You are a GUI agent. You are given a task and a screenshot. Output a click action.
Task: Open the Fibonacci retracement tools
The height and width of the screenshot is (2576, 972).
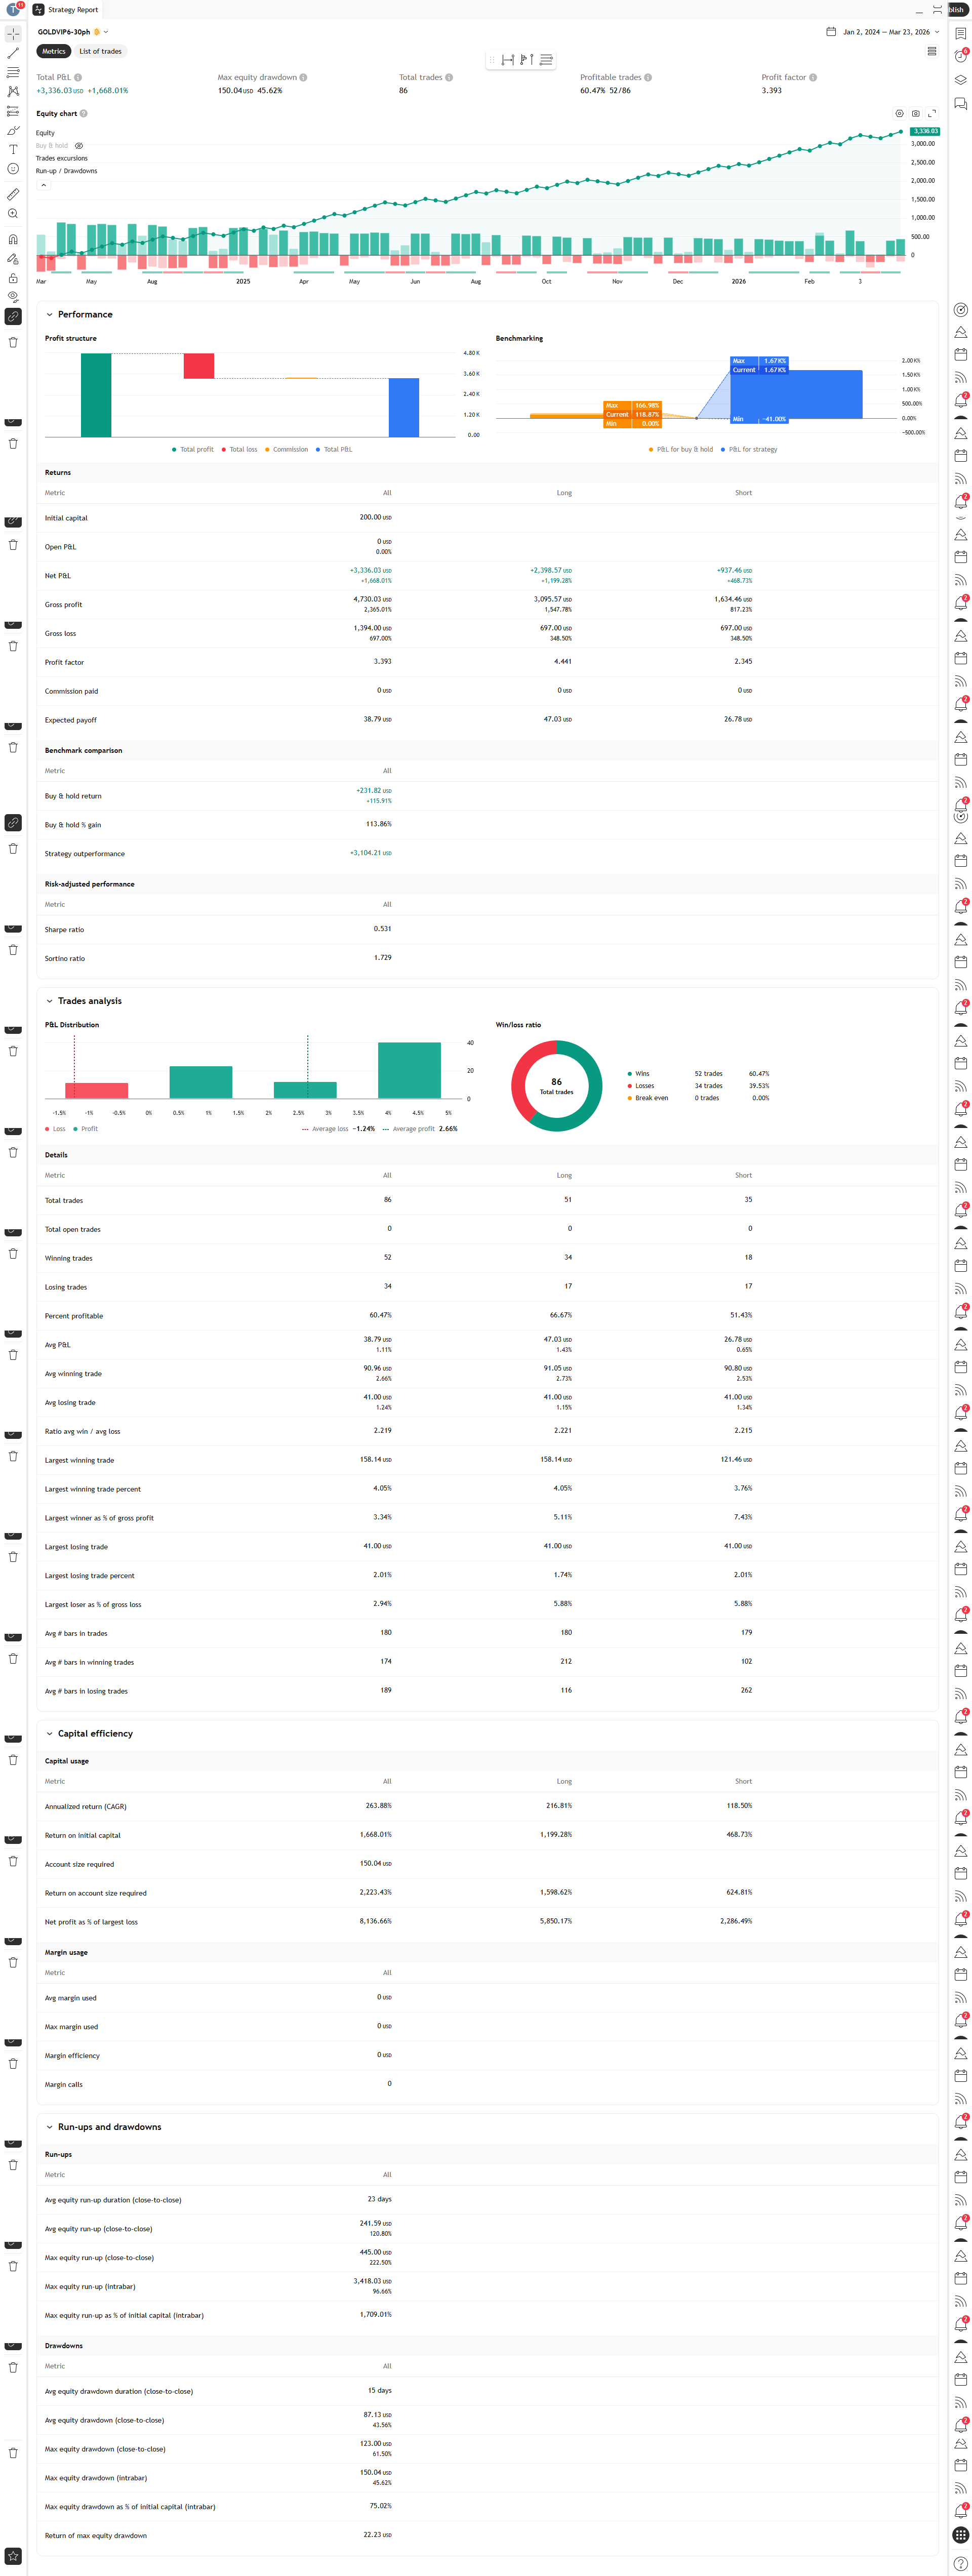[x=13, y=72]
